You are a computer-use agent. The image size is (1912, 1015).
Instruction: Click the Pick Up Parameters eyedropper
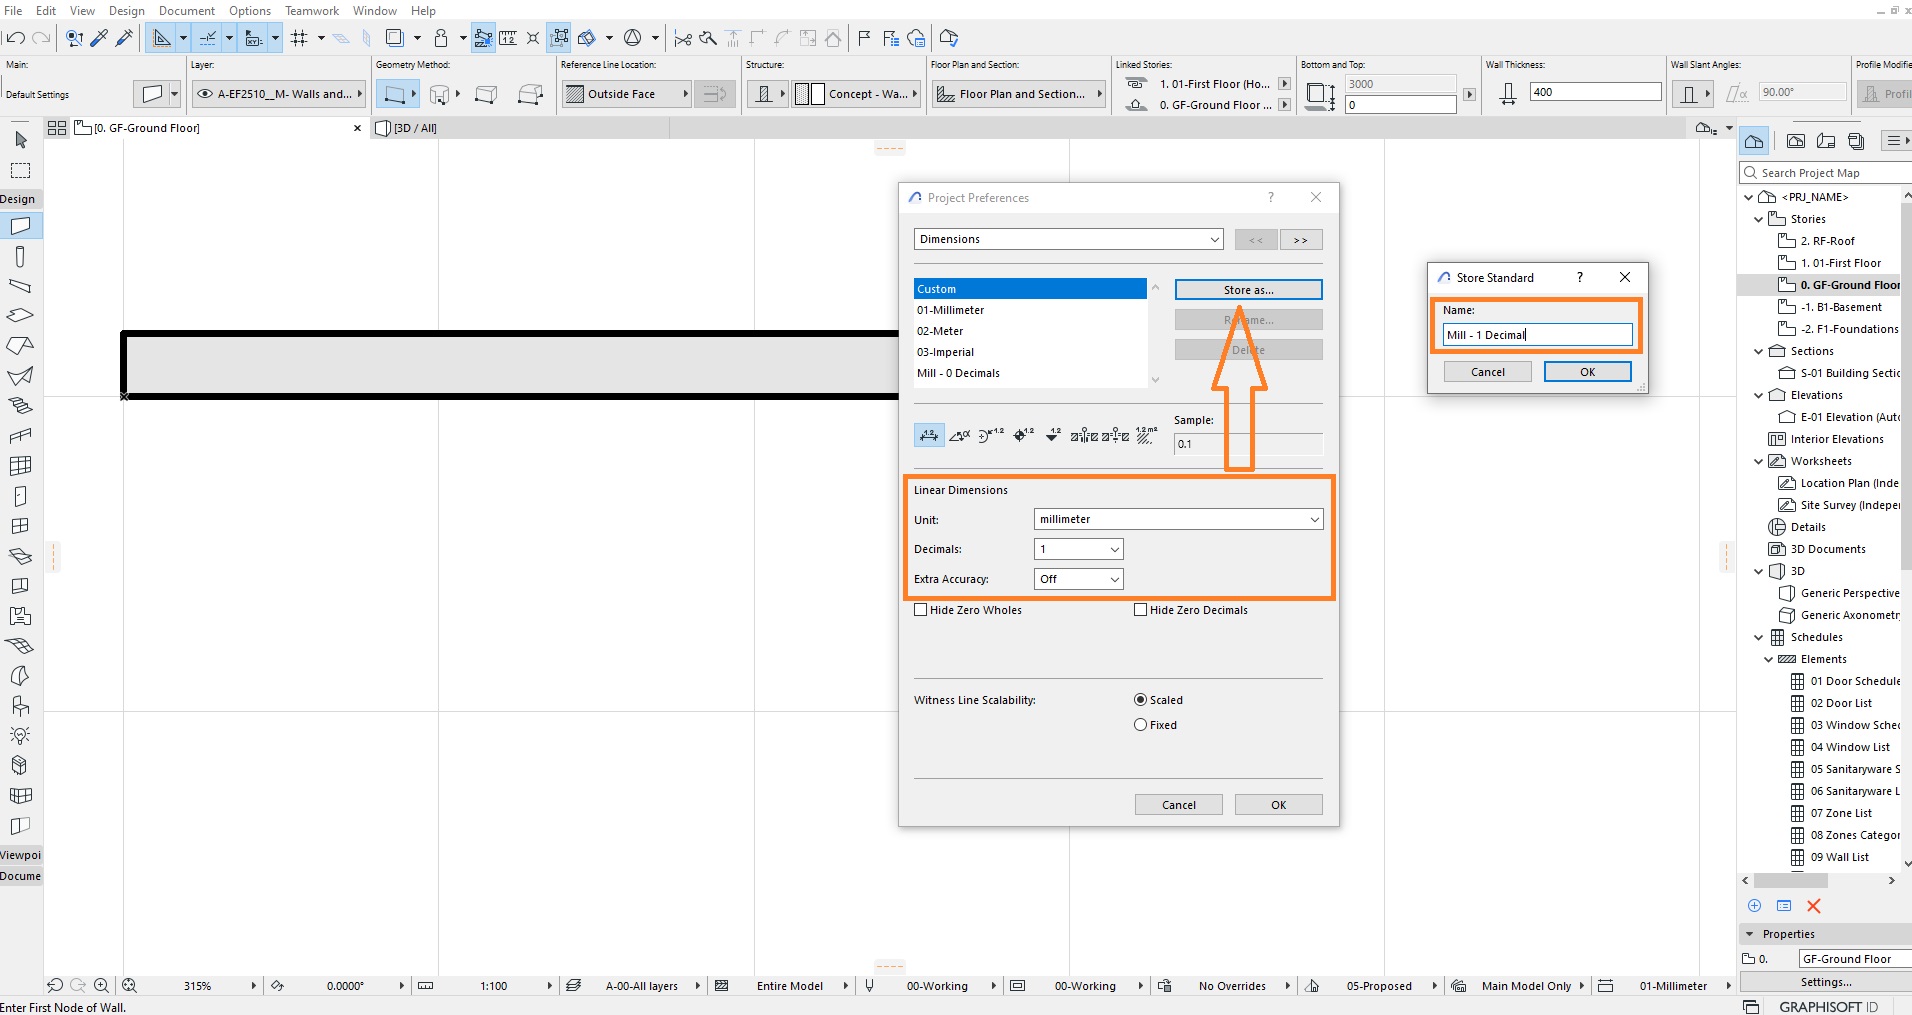pyautogui.click(x=100, y=38)
